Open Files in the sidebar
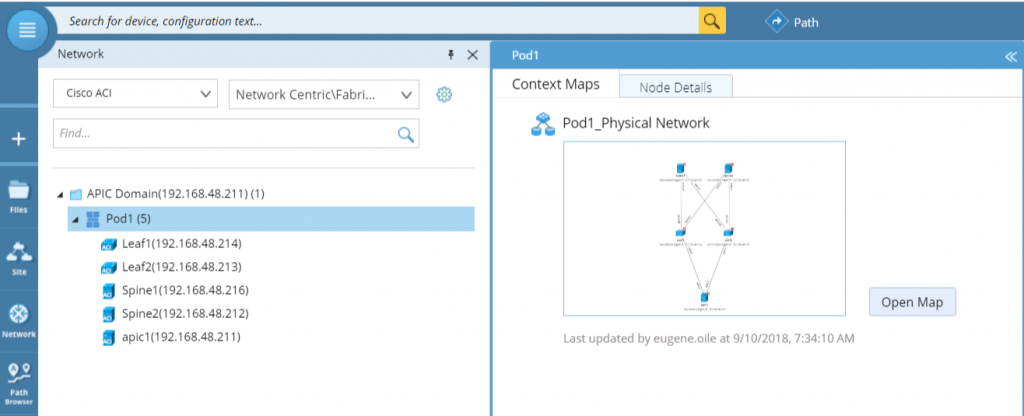Image resolution: width=1024 pixels, height=416 pixels. (x=19, y=197)
